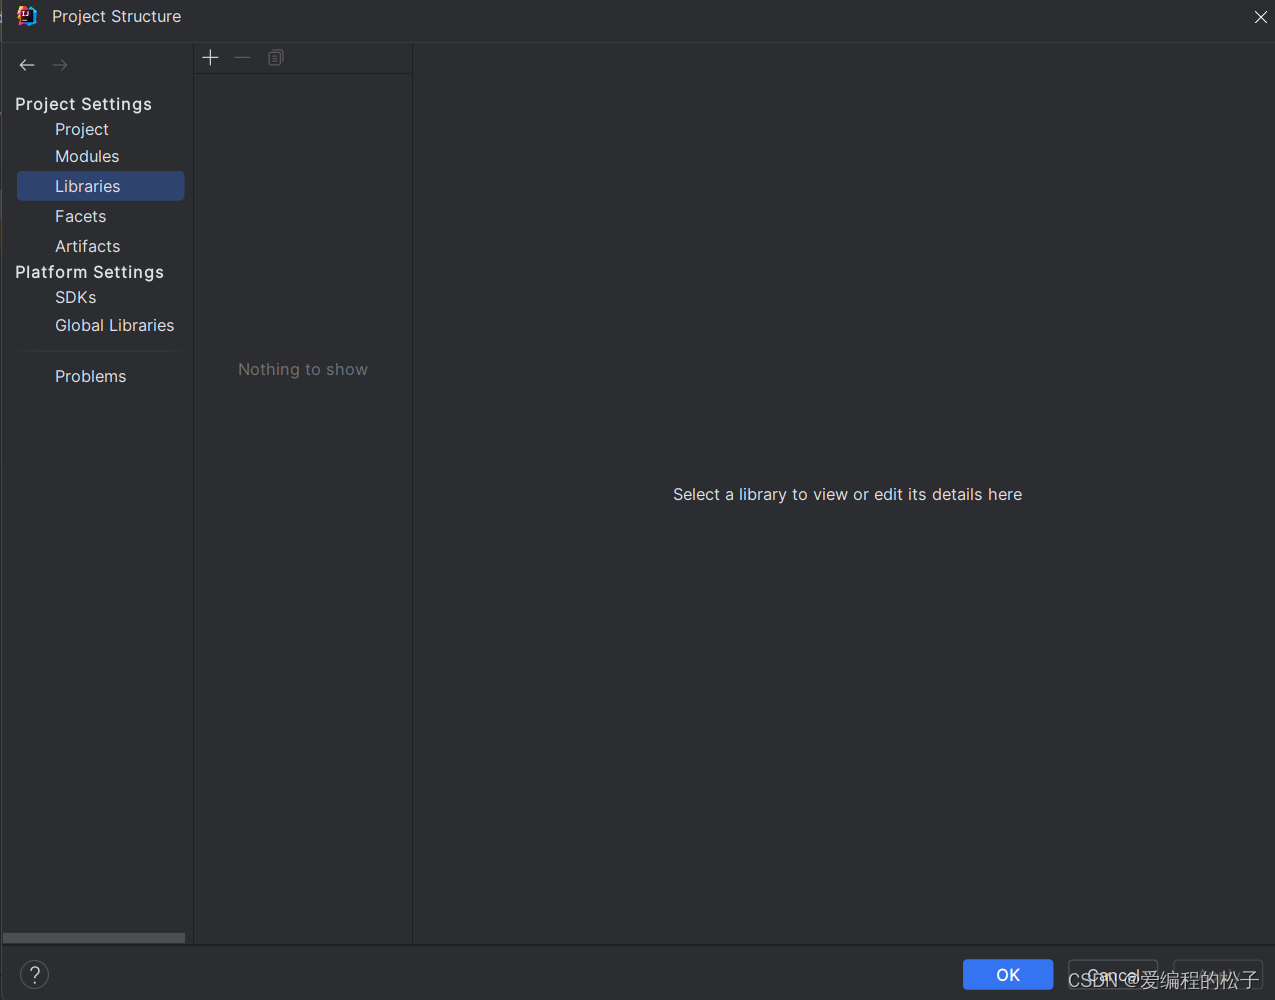The width and height of the screenshot is (1275, 1000).
Task: Go to the Facets section
Action: click(80, 217)
